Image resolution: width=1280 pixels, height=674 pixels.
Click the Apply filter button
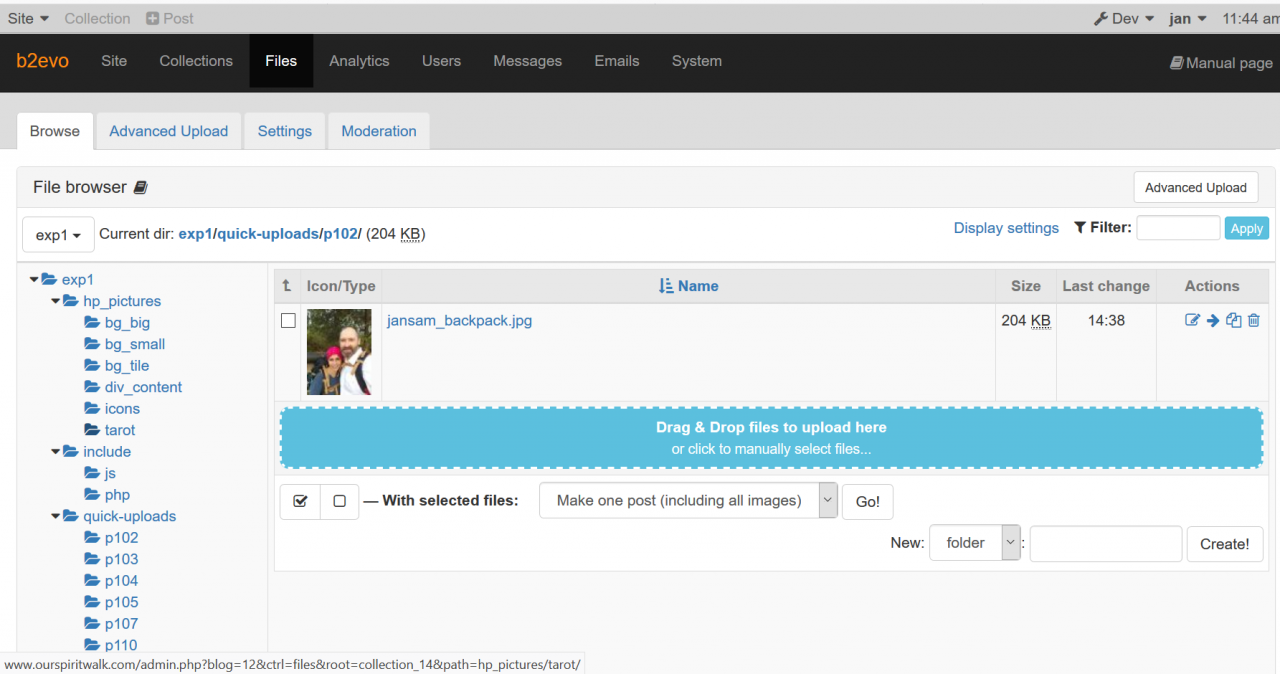pos(1246,228)
